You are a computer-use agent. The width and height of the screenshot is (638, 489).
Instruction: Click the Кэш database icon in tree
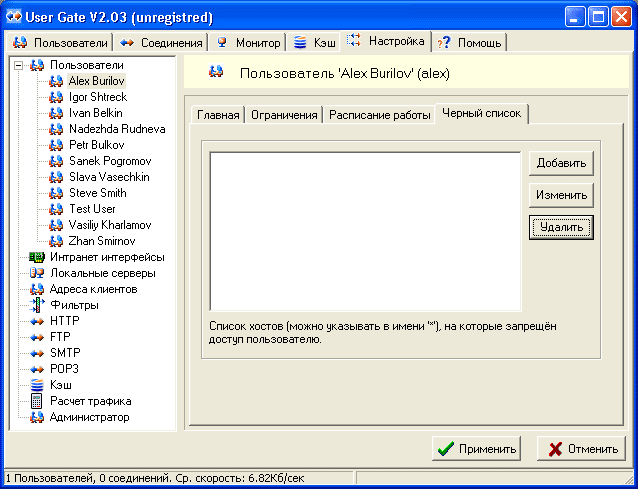(x=37, y=385)
